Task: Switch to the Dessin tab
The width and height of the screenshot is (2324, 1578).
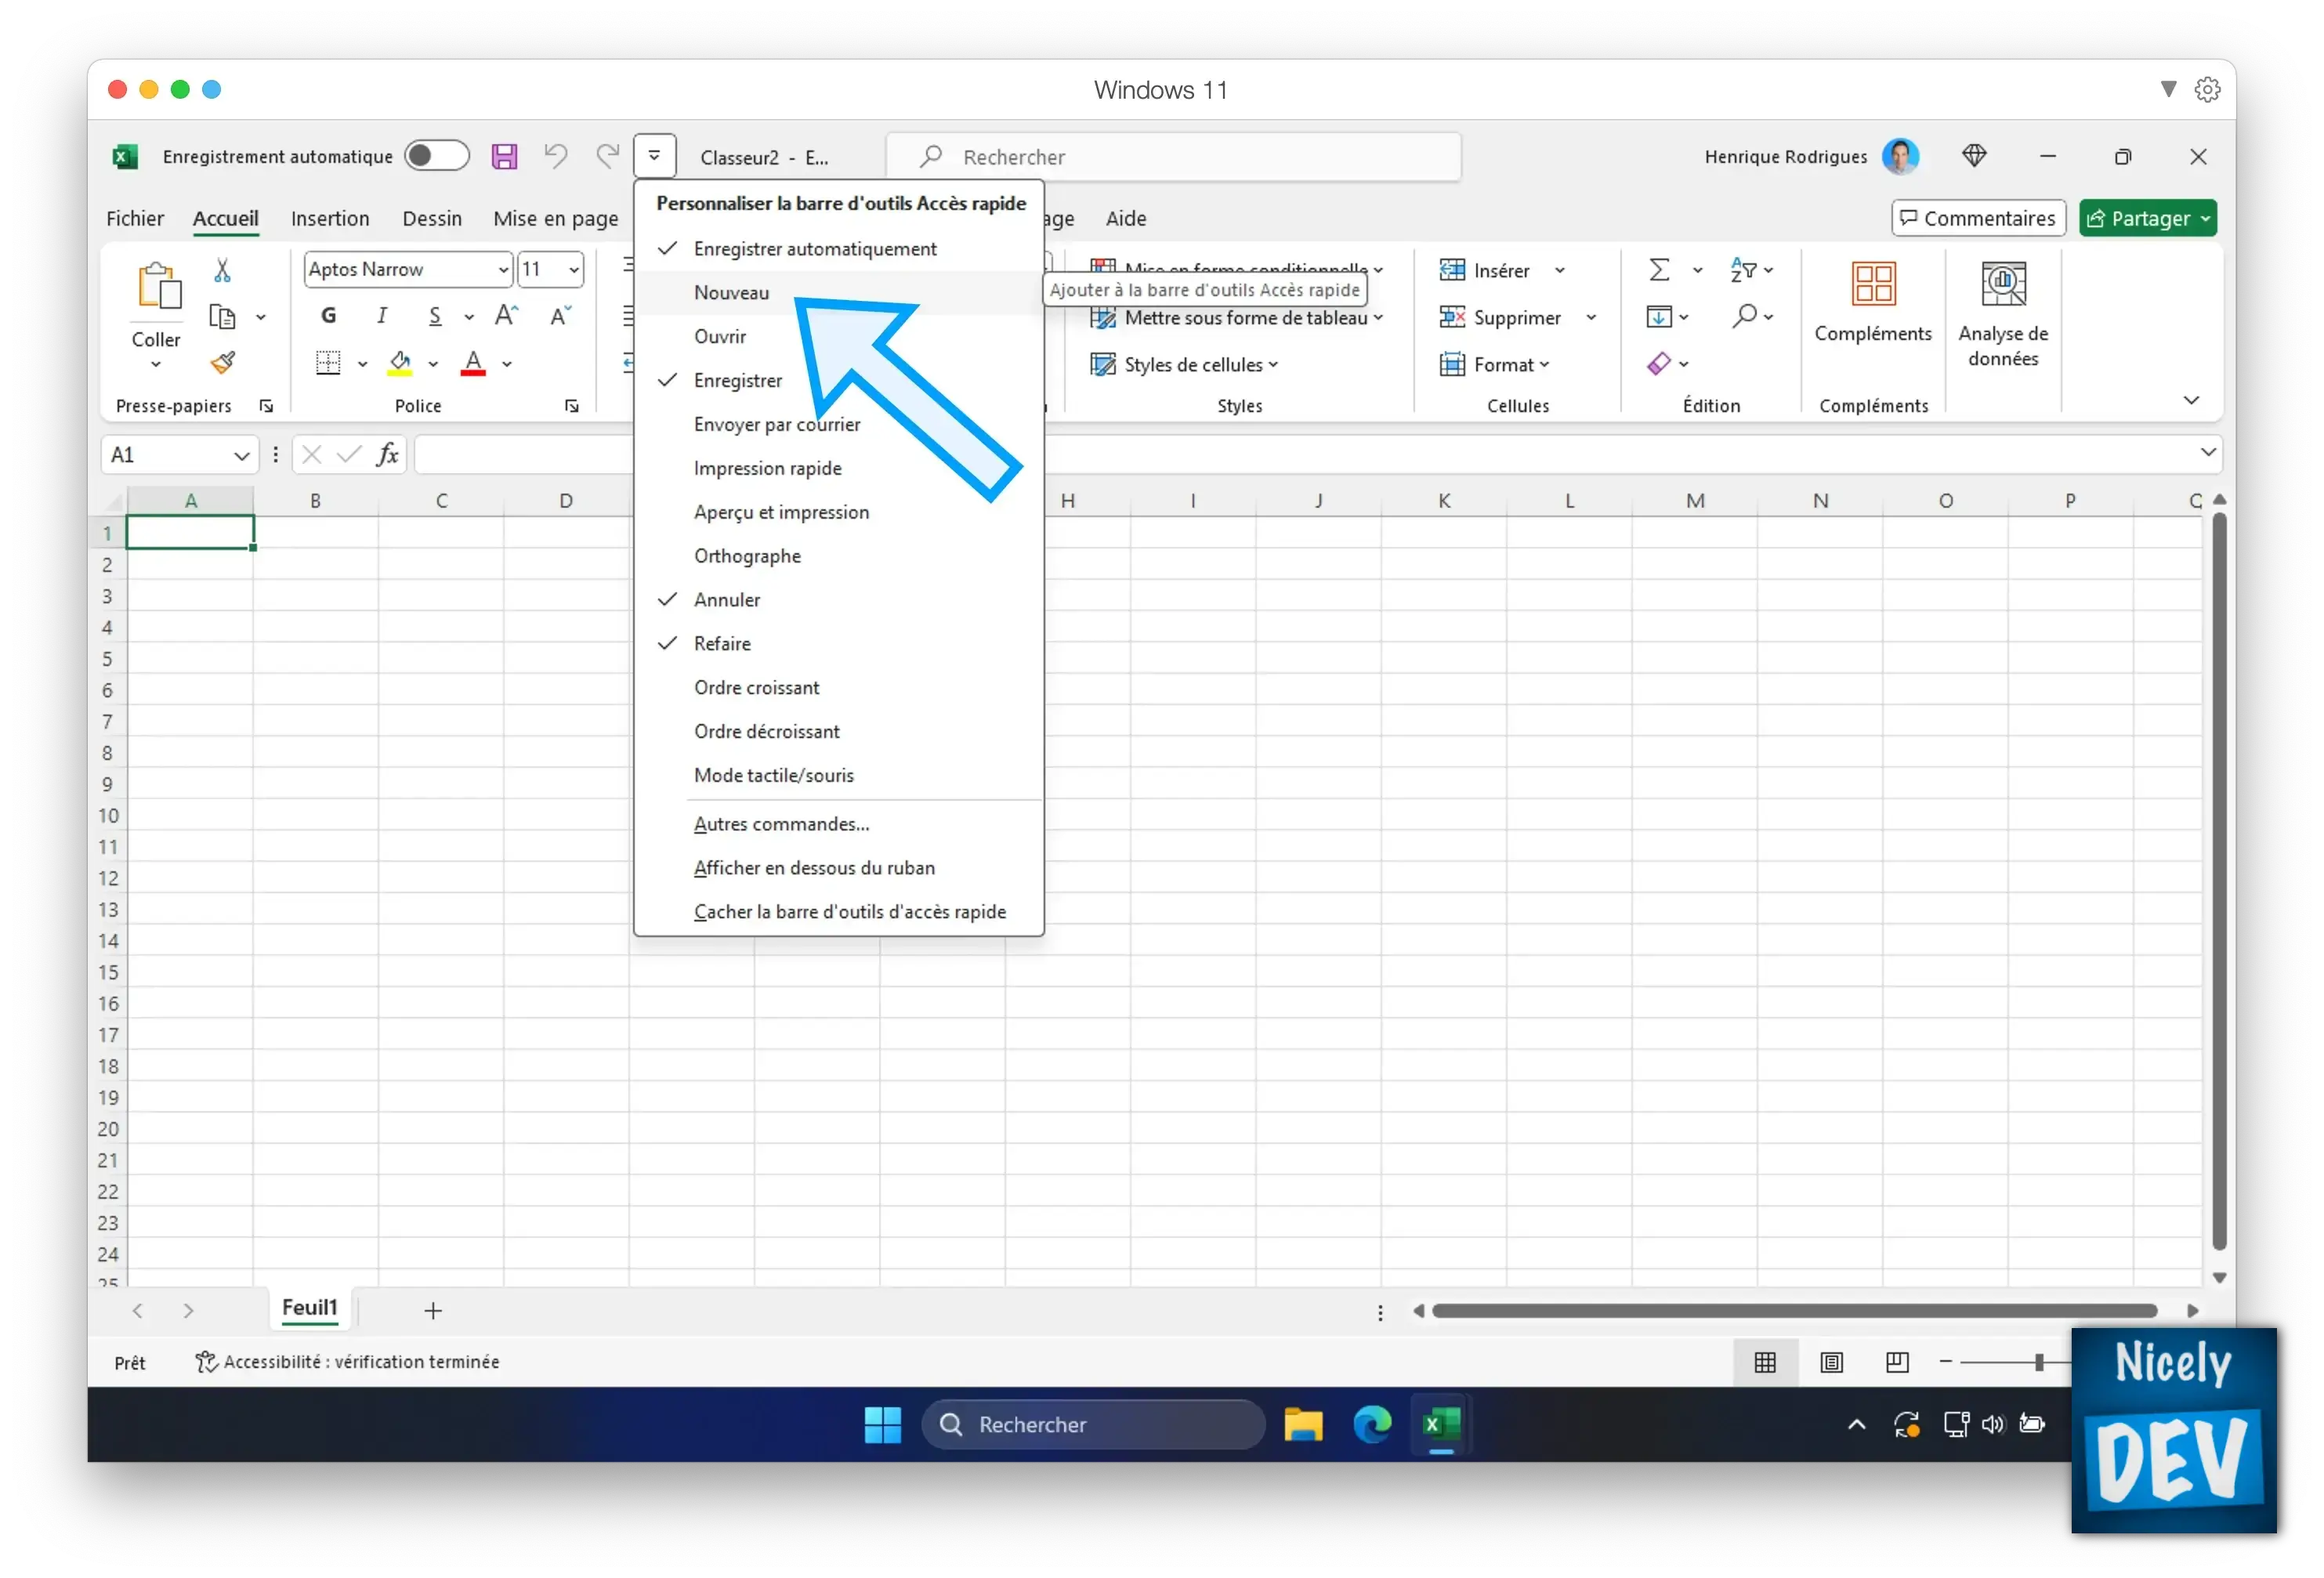Action: coord(432,218)
